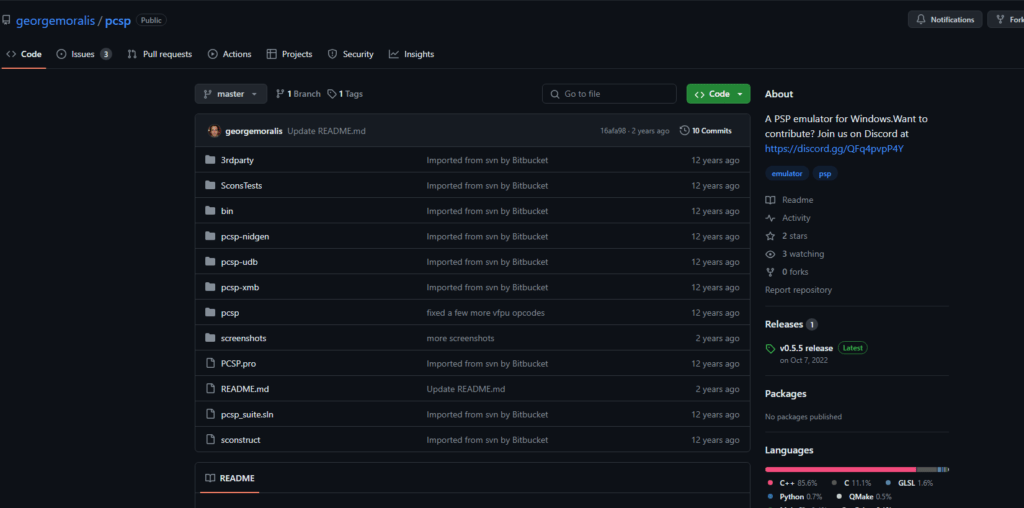Click the pink C++ segment of language bar
This screenshot has width=1024, height=508.
point(840,469)
